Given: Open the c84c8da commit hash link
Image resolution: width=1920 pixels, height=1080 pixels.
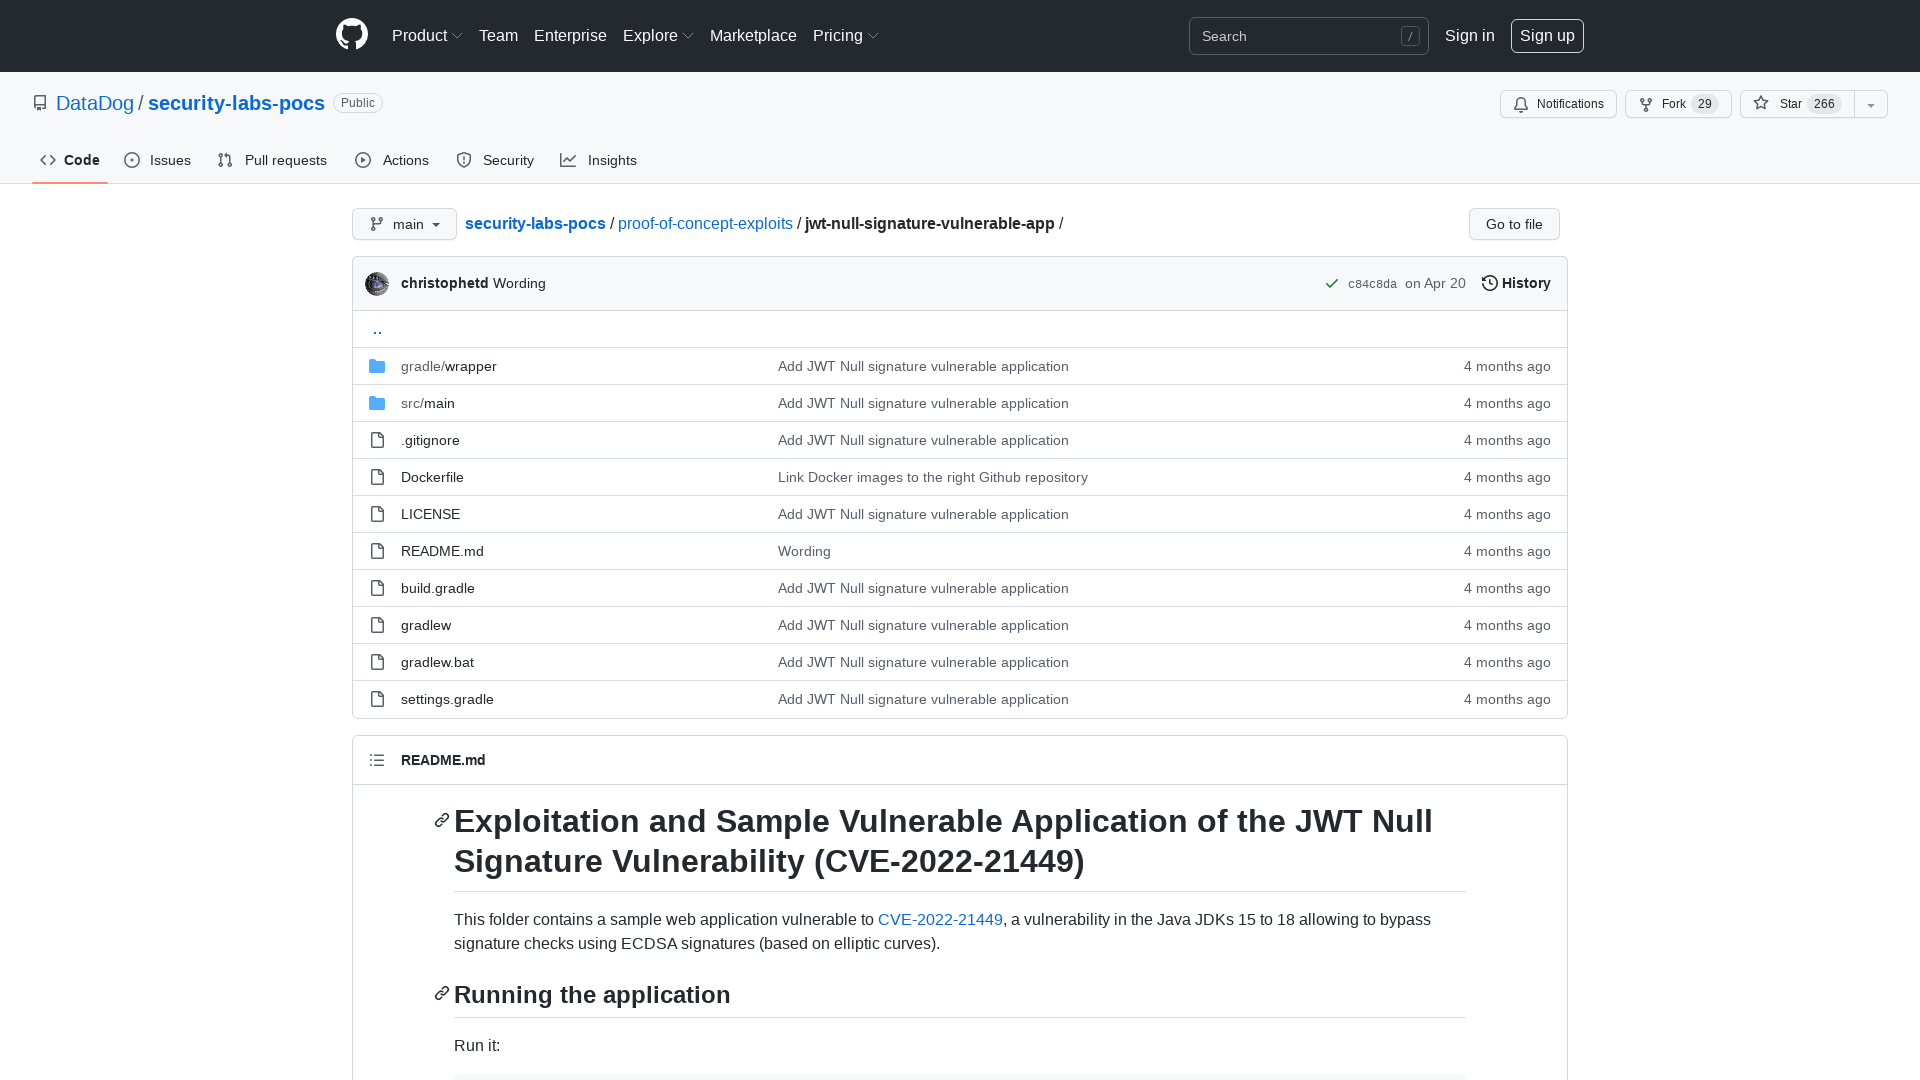Looking at the screenshot, I should (x=1372, y=284).
